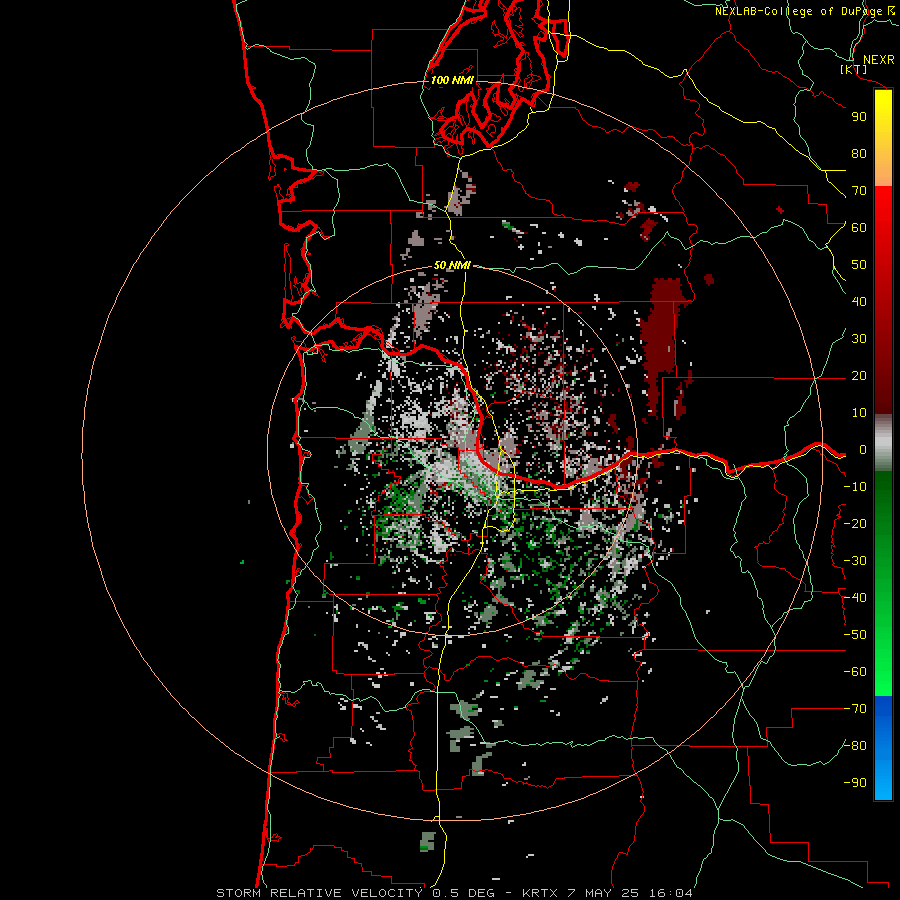Click the 100 NMI range ring label

[x=452, y=80]
